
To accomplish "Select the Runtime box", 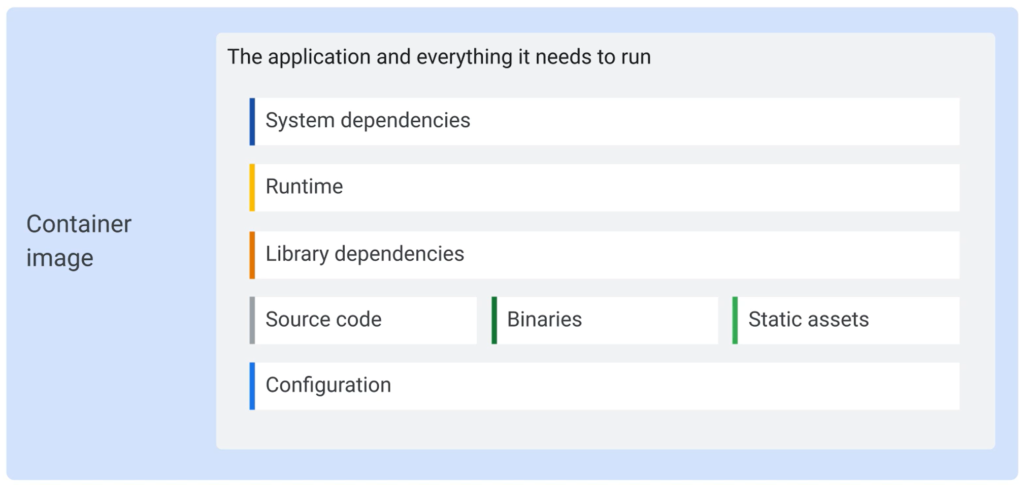I will click(605, 187).
